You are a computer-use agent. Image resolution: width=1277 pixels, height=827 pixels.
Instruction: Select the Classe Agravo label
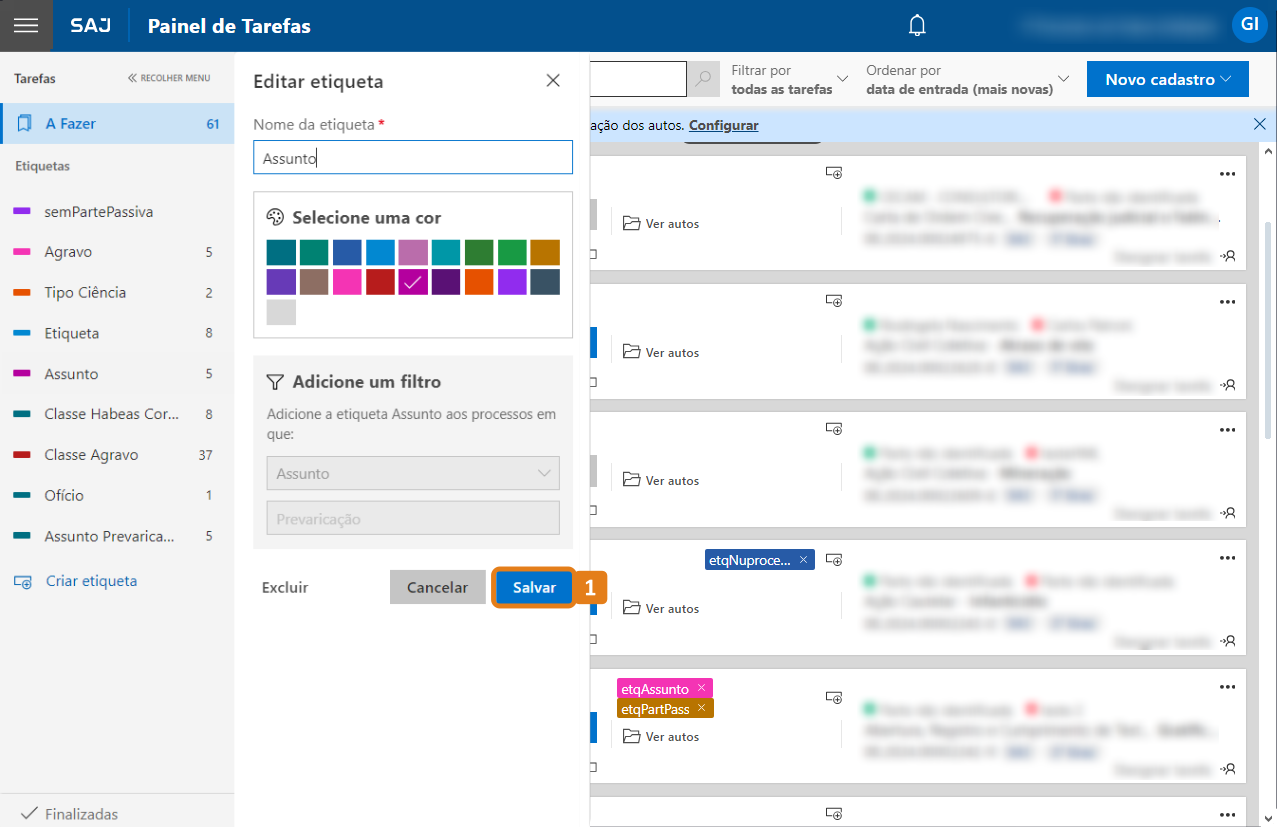click(91, 455)
